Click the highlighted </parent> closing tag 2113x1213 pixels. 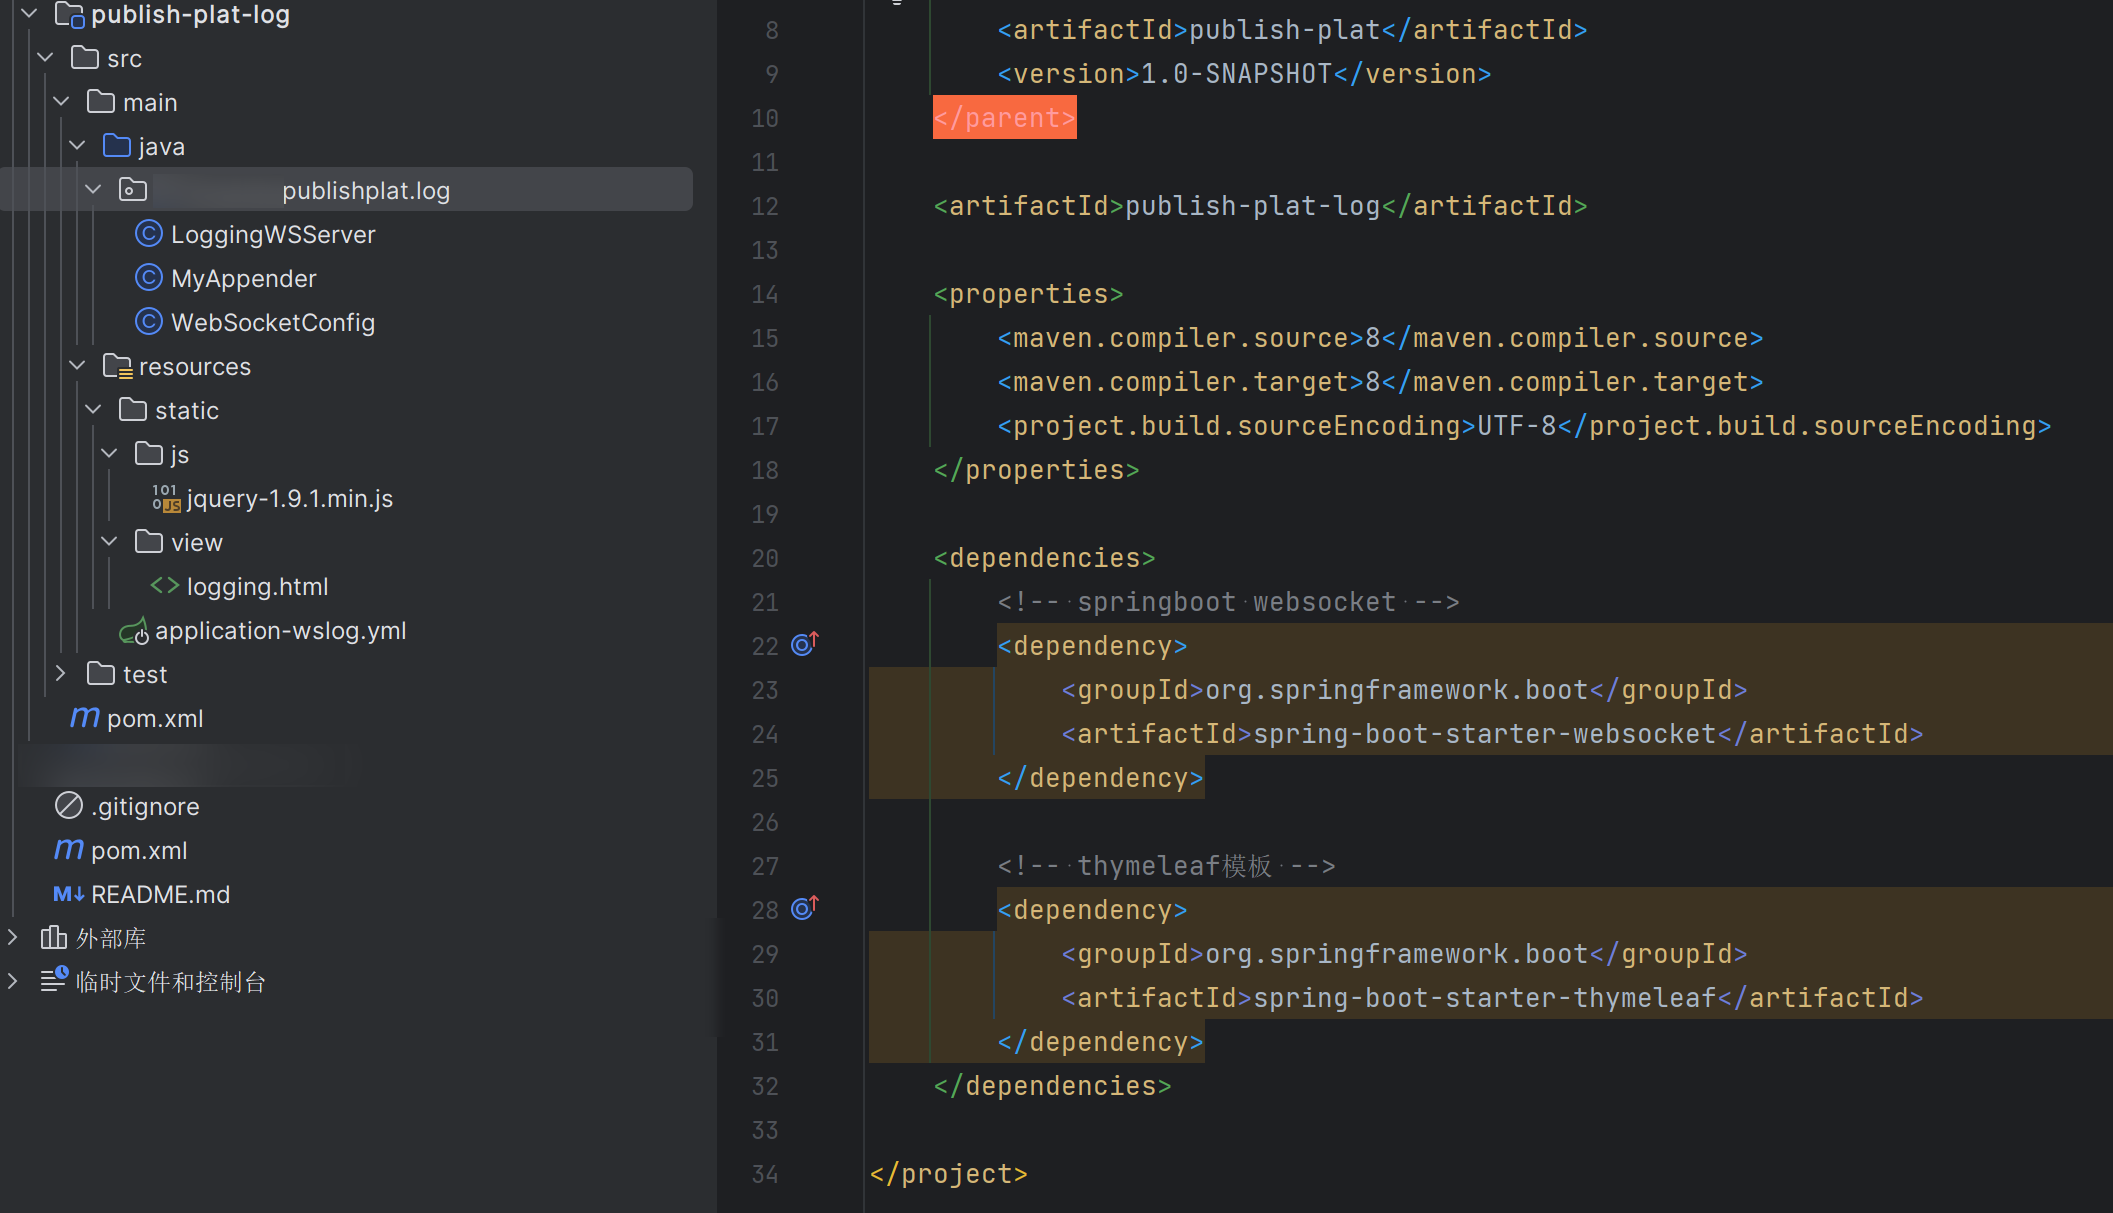1004,118
